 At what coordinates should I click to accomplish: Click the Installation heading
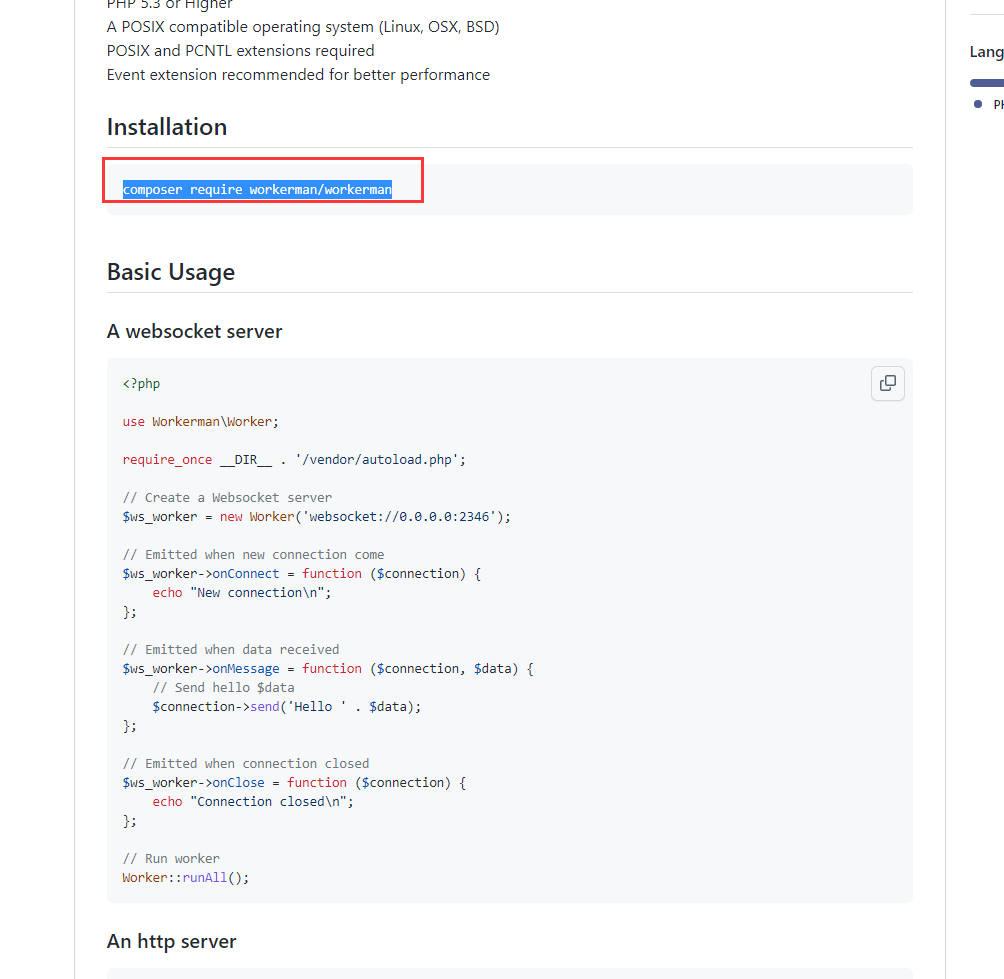[x=167, y=127]
